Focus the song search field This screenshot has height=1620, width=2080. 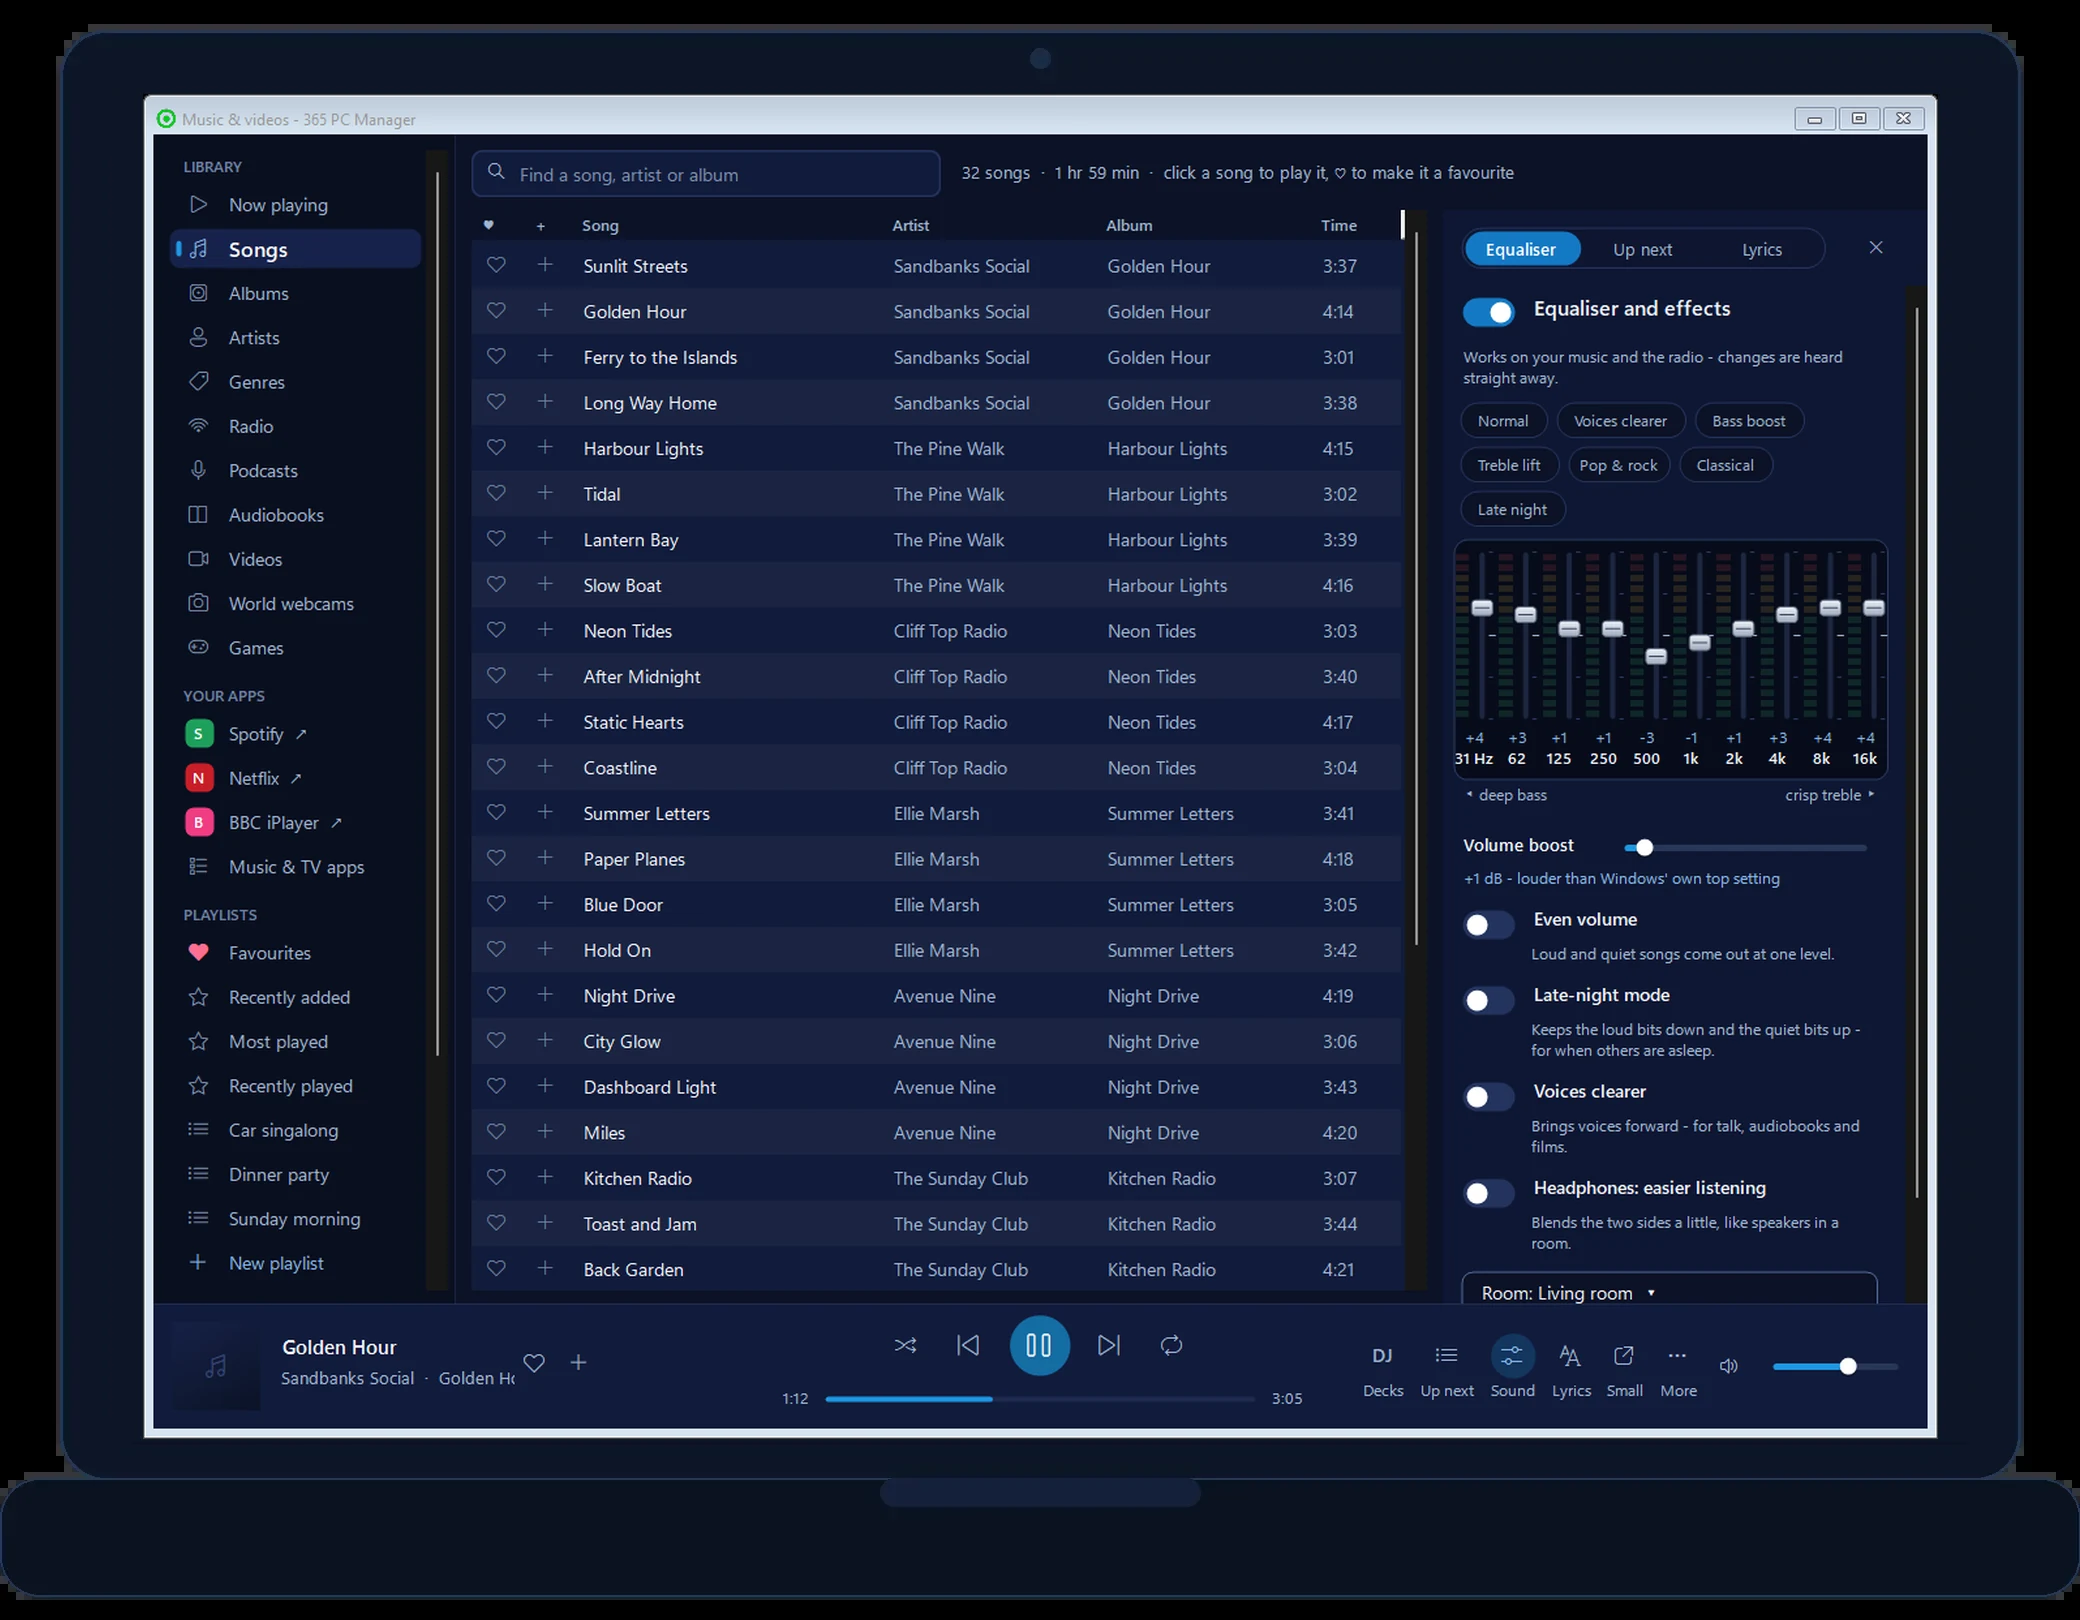[706, 174]
